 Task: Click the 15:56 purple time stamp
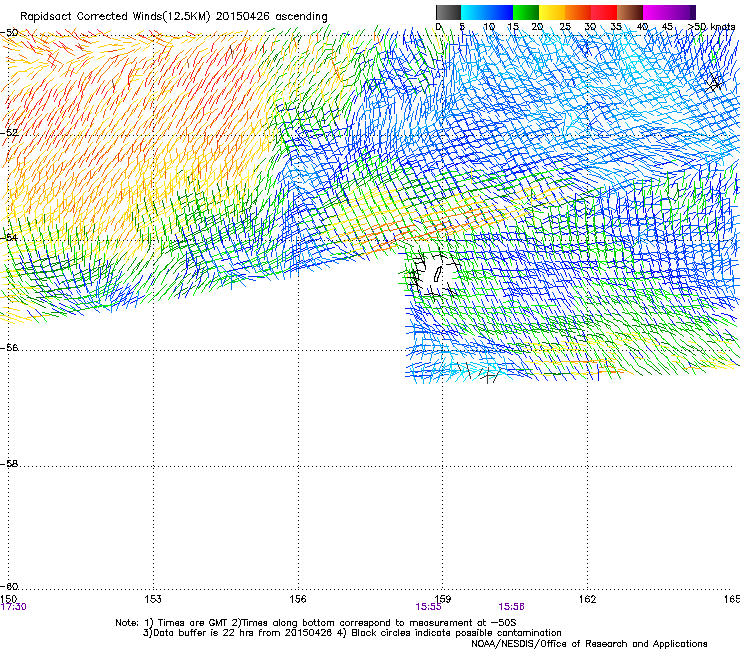512,607
